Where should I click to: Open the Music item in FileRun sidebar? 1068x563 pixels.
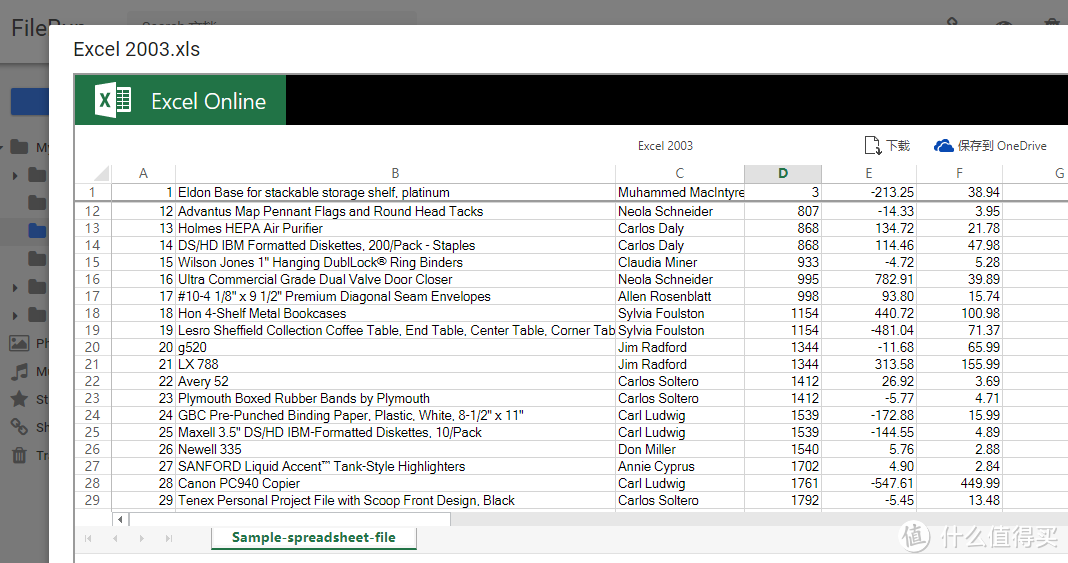coord(20,371)
